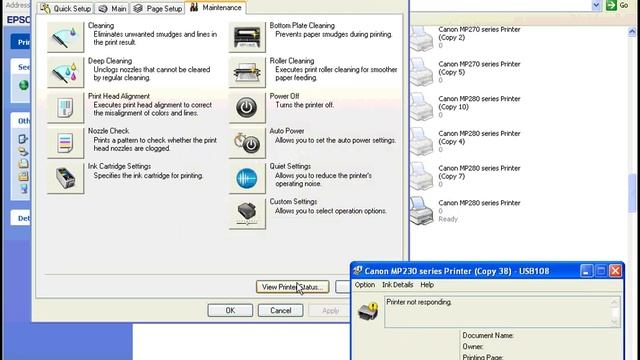Expand the address bar dropdown arrow
640x360 pixels.
(x=596, y=5)
